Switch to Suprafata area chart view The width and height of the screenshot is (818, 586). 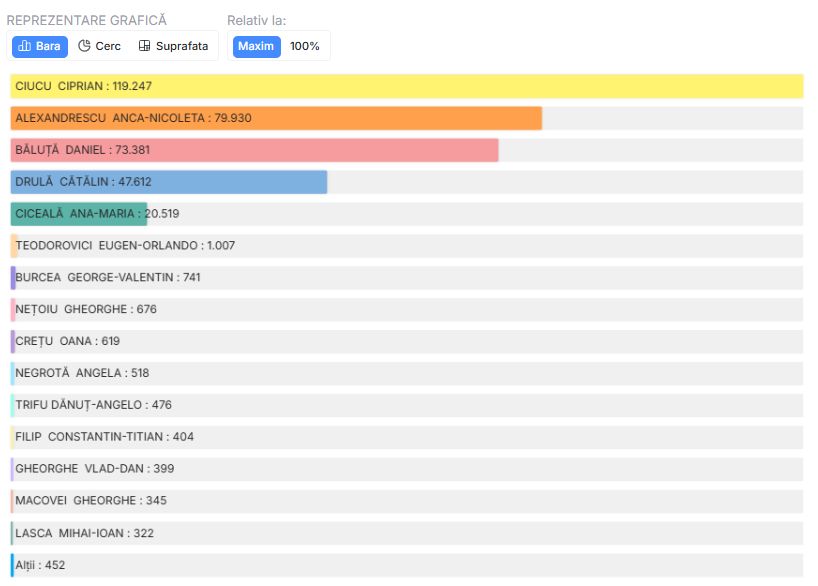[x=173, y=46]
